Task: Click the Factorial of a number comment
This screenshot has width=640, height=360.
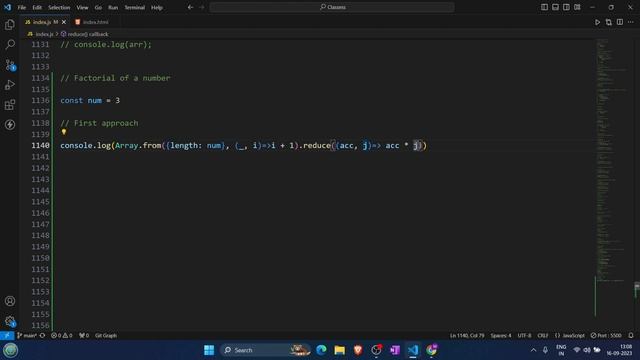Action: click(x=116, y=78)
